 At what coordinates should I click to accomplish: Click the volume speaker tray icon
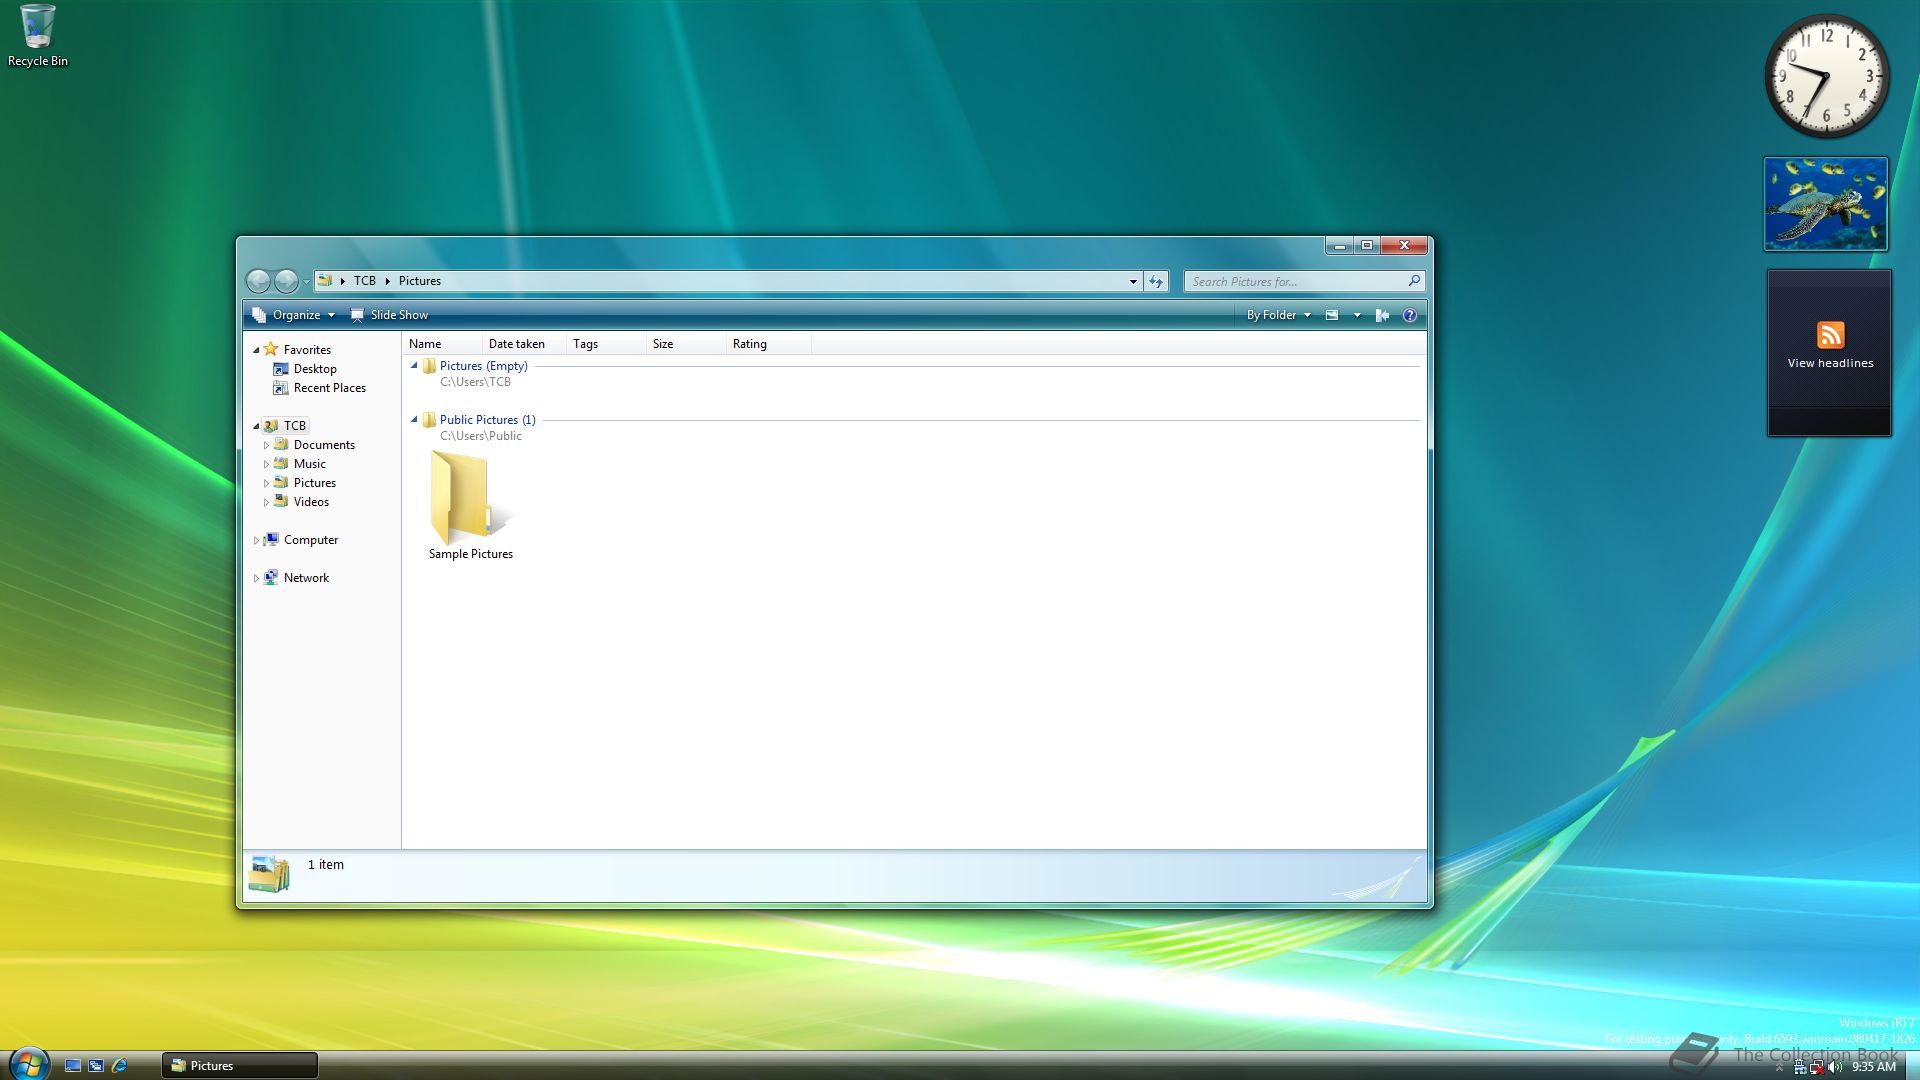[x=1834, y=1067]
